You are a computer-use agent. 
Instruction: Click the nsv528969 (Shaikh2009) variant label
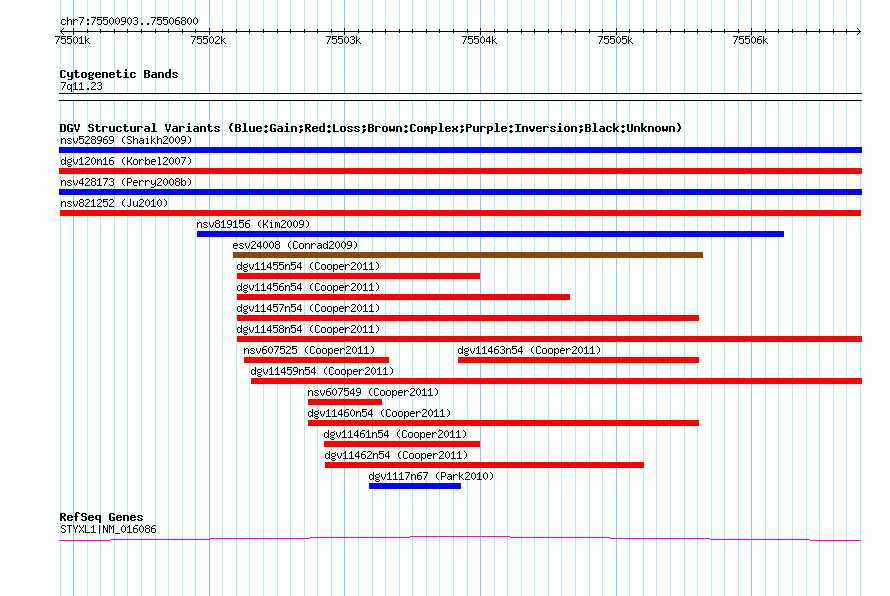tap(126, 140)
